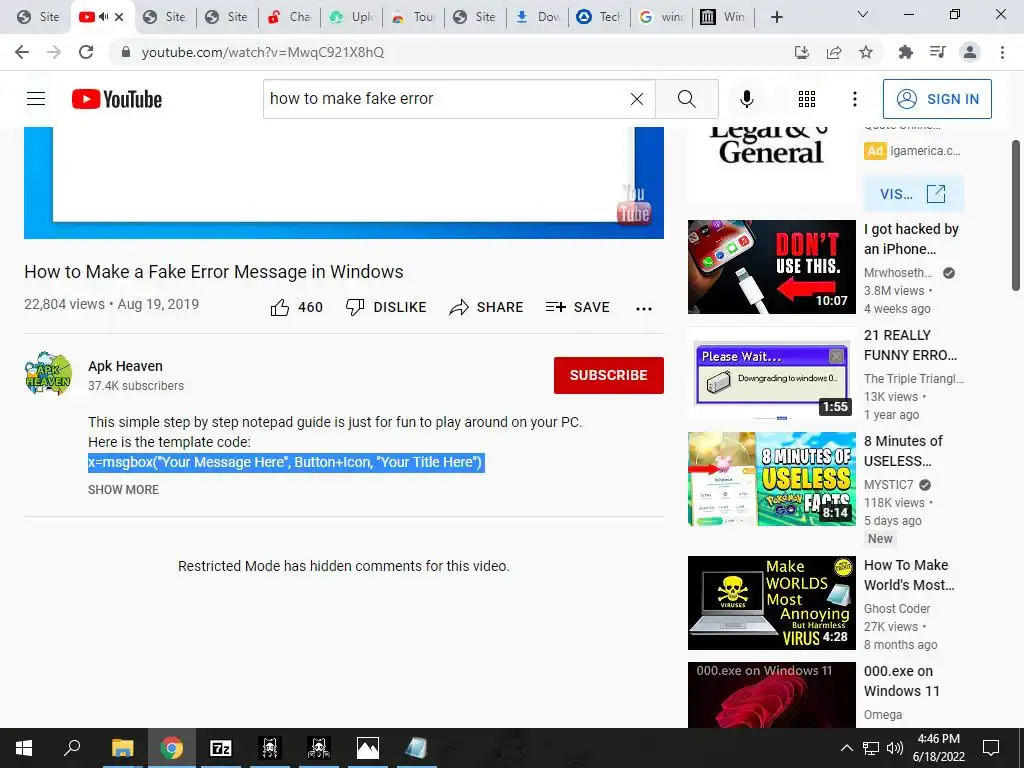
Task: Switch to the Win tab
Action: (x=724, y=17)
